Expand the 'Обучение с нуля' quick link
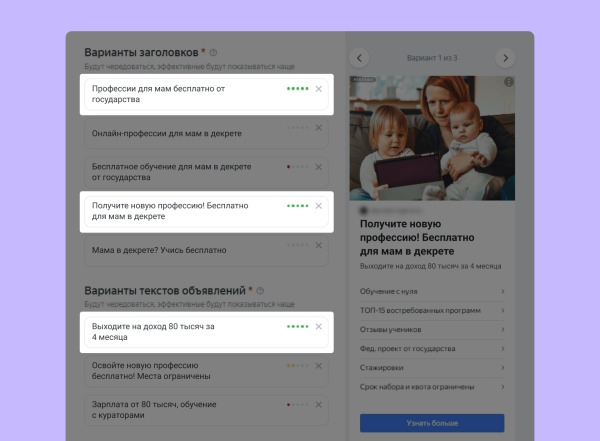This screenshot has height=441, width=600. pos(431,291)
